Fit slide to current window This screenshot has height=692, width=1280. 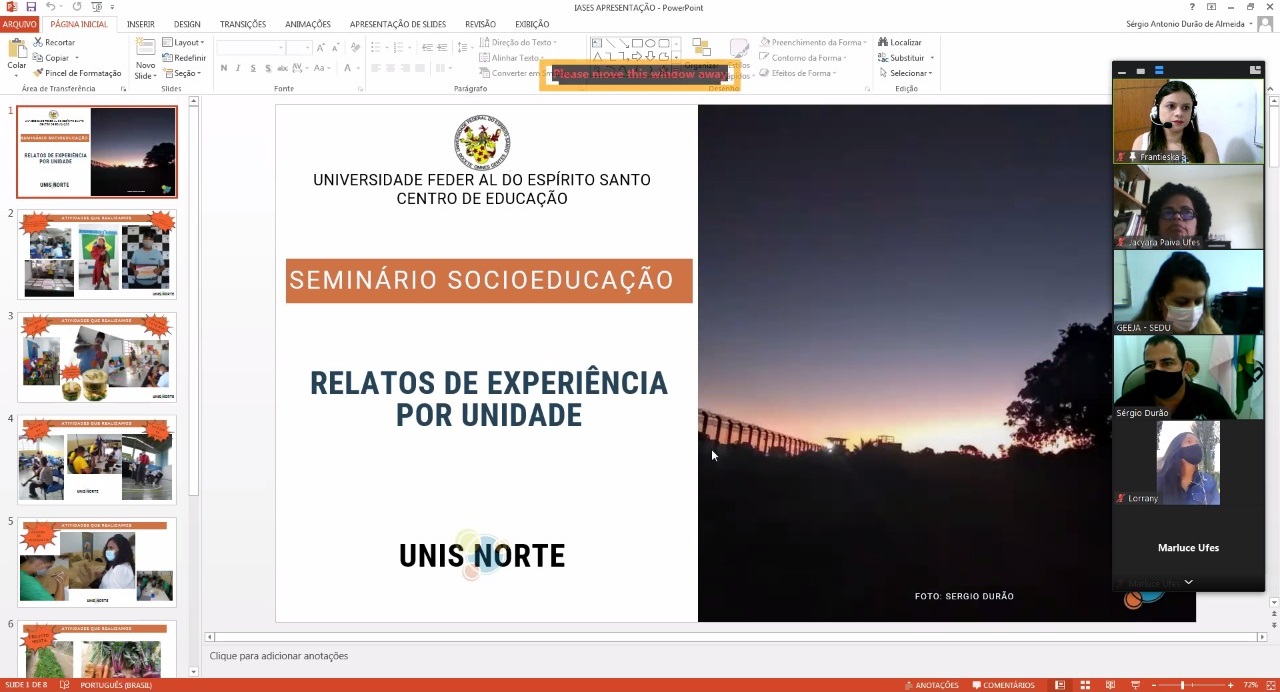(x=1271, y=685)
